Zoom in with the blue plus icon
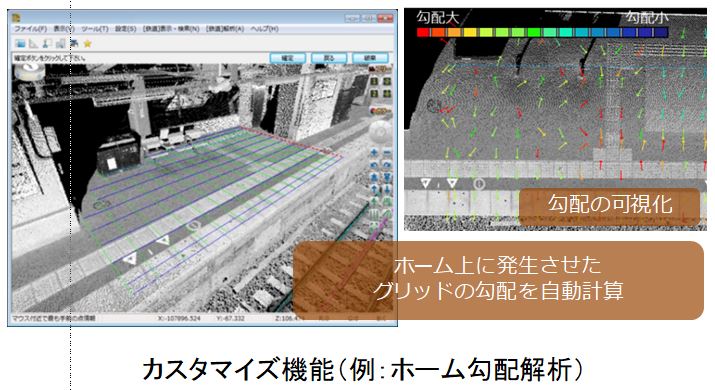The width and height of the screenshot is (715, 390). coord(374,153)
